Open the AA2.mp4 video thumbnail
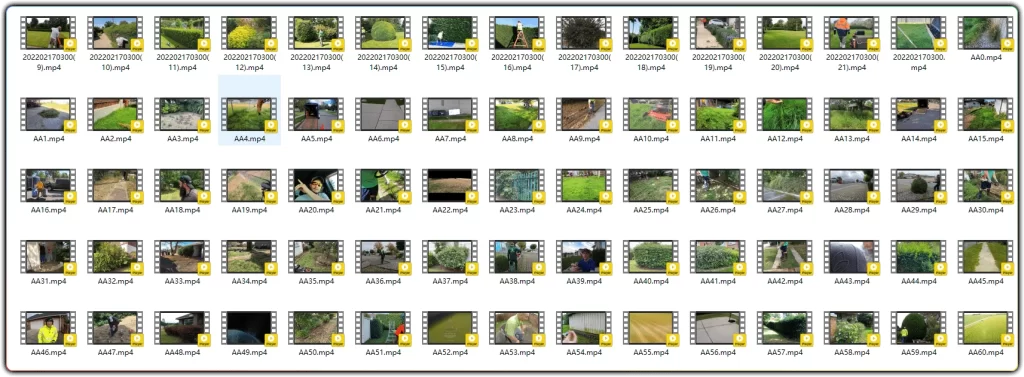 point(116,115)
